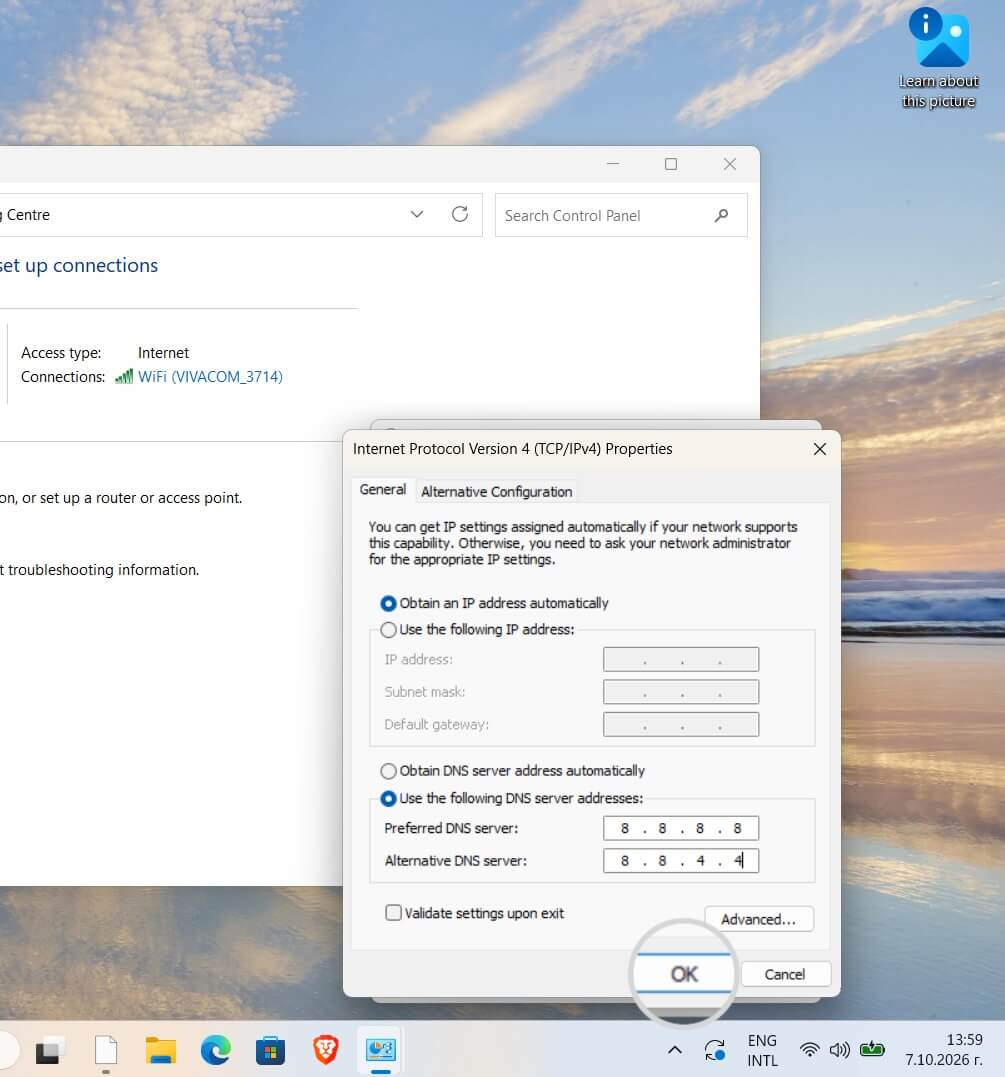Launch Brave browser from the taskbar
Screen dimensions: 1005x1077
[326, 1050]
